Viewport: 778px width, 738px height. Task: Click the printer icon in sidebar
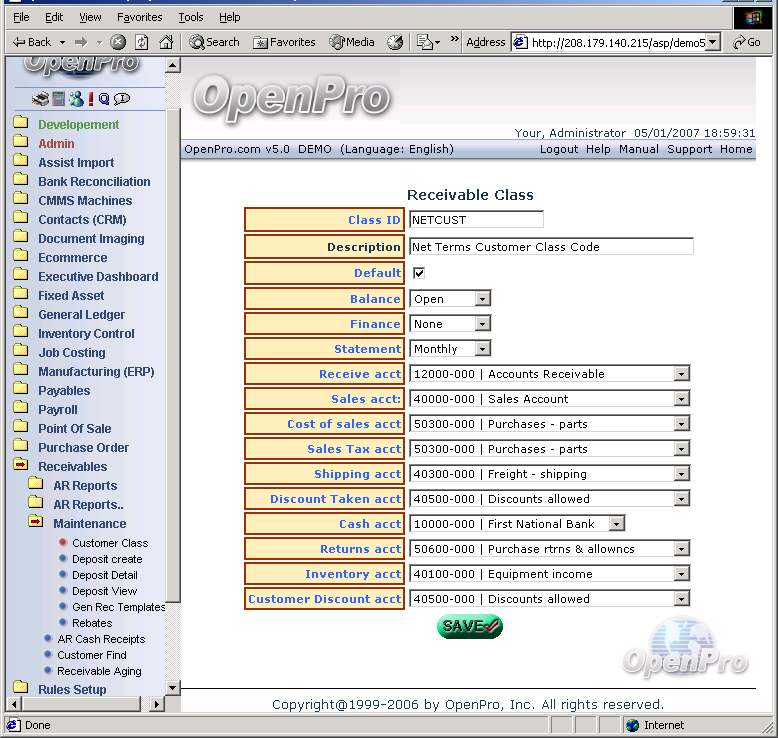coord(40,99)
